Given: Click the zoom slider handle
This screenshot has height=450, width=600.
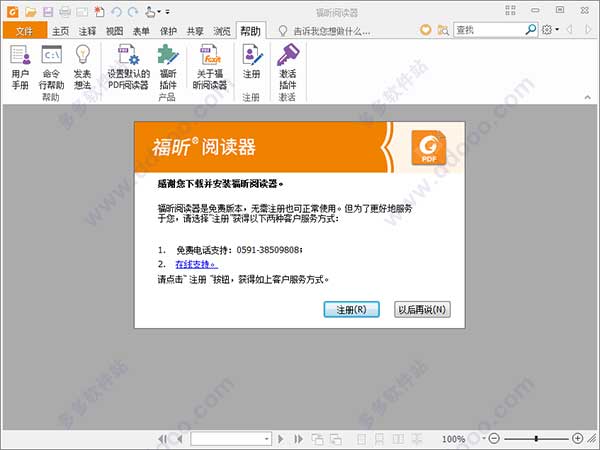Looking at the screenshot, I should 536,439.
